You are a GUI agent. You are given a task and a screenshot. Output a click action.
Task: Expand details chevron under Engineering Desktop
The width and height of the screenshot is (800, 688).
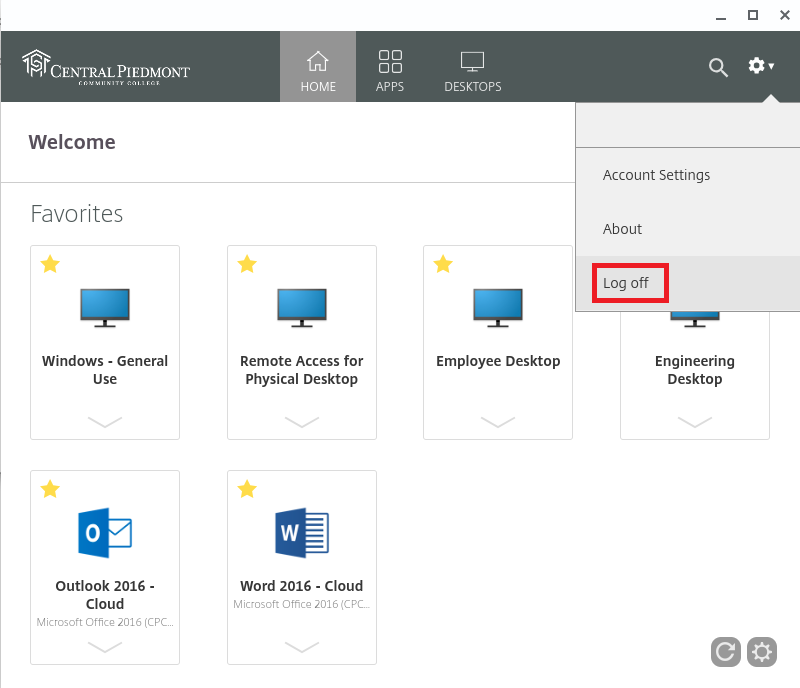(x=695, y=422)
